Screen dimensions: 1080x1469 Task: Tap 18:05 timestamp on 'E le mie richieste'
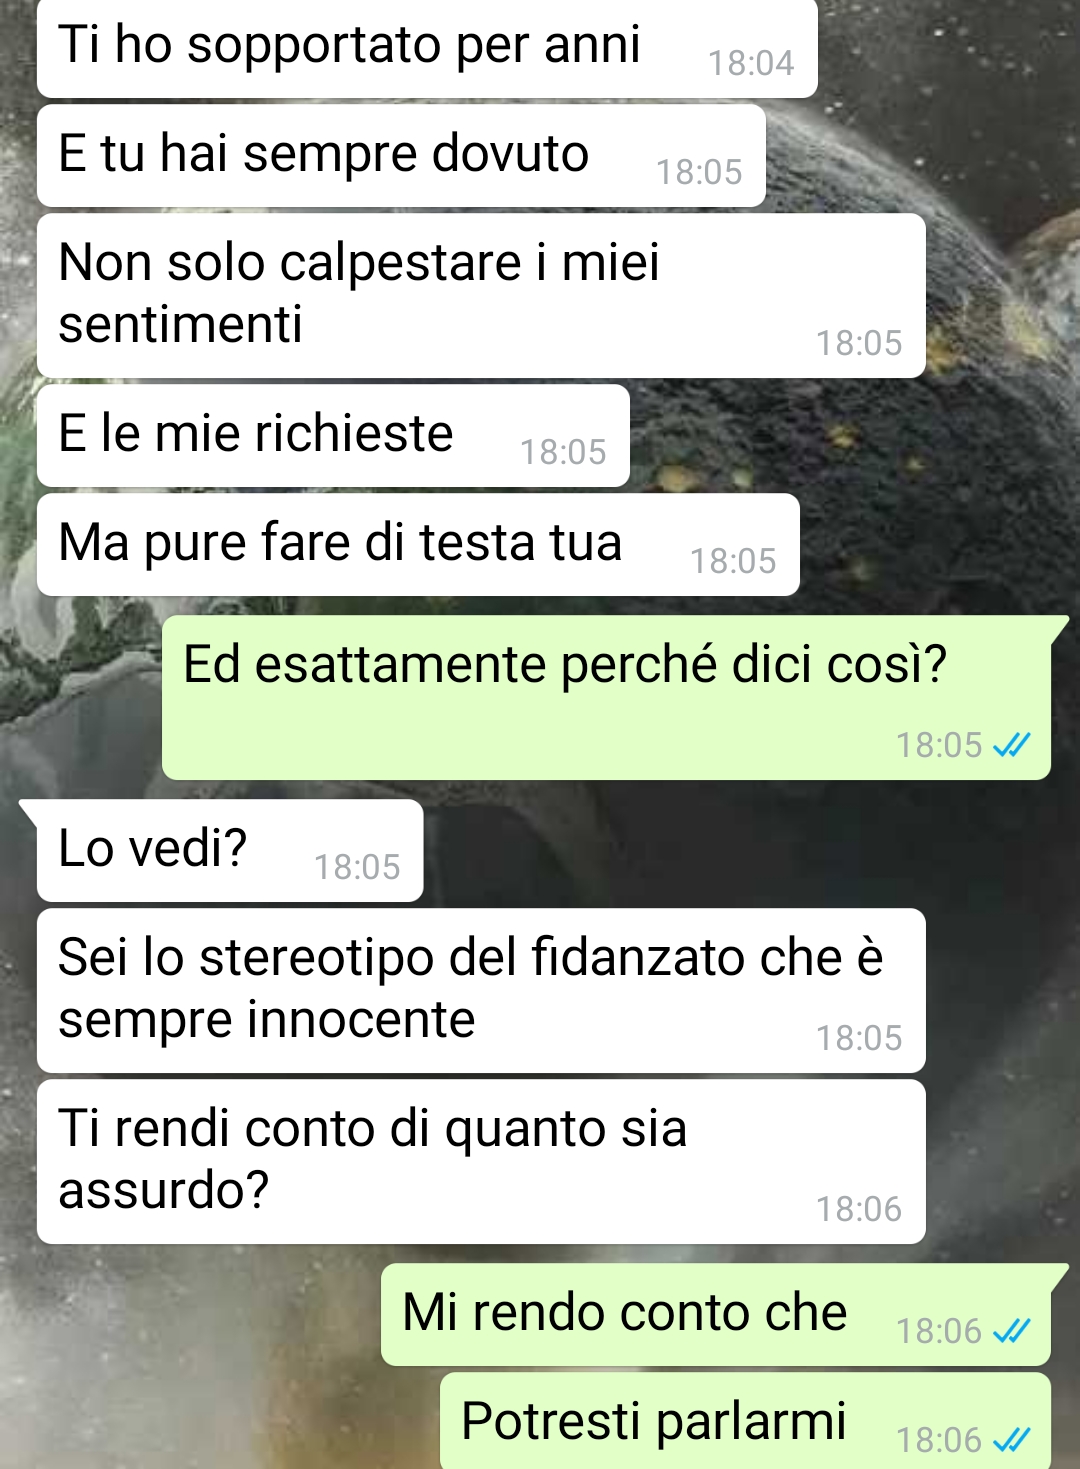click(563, 453)
